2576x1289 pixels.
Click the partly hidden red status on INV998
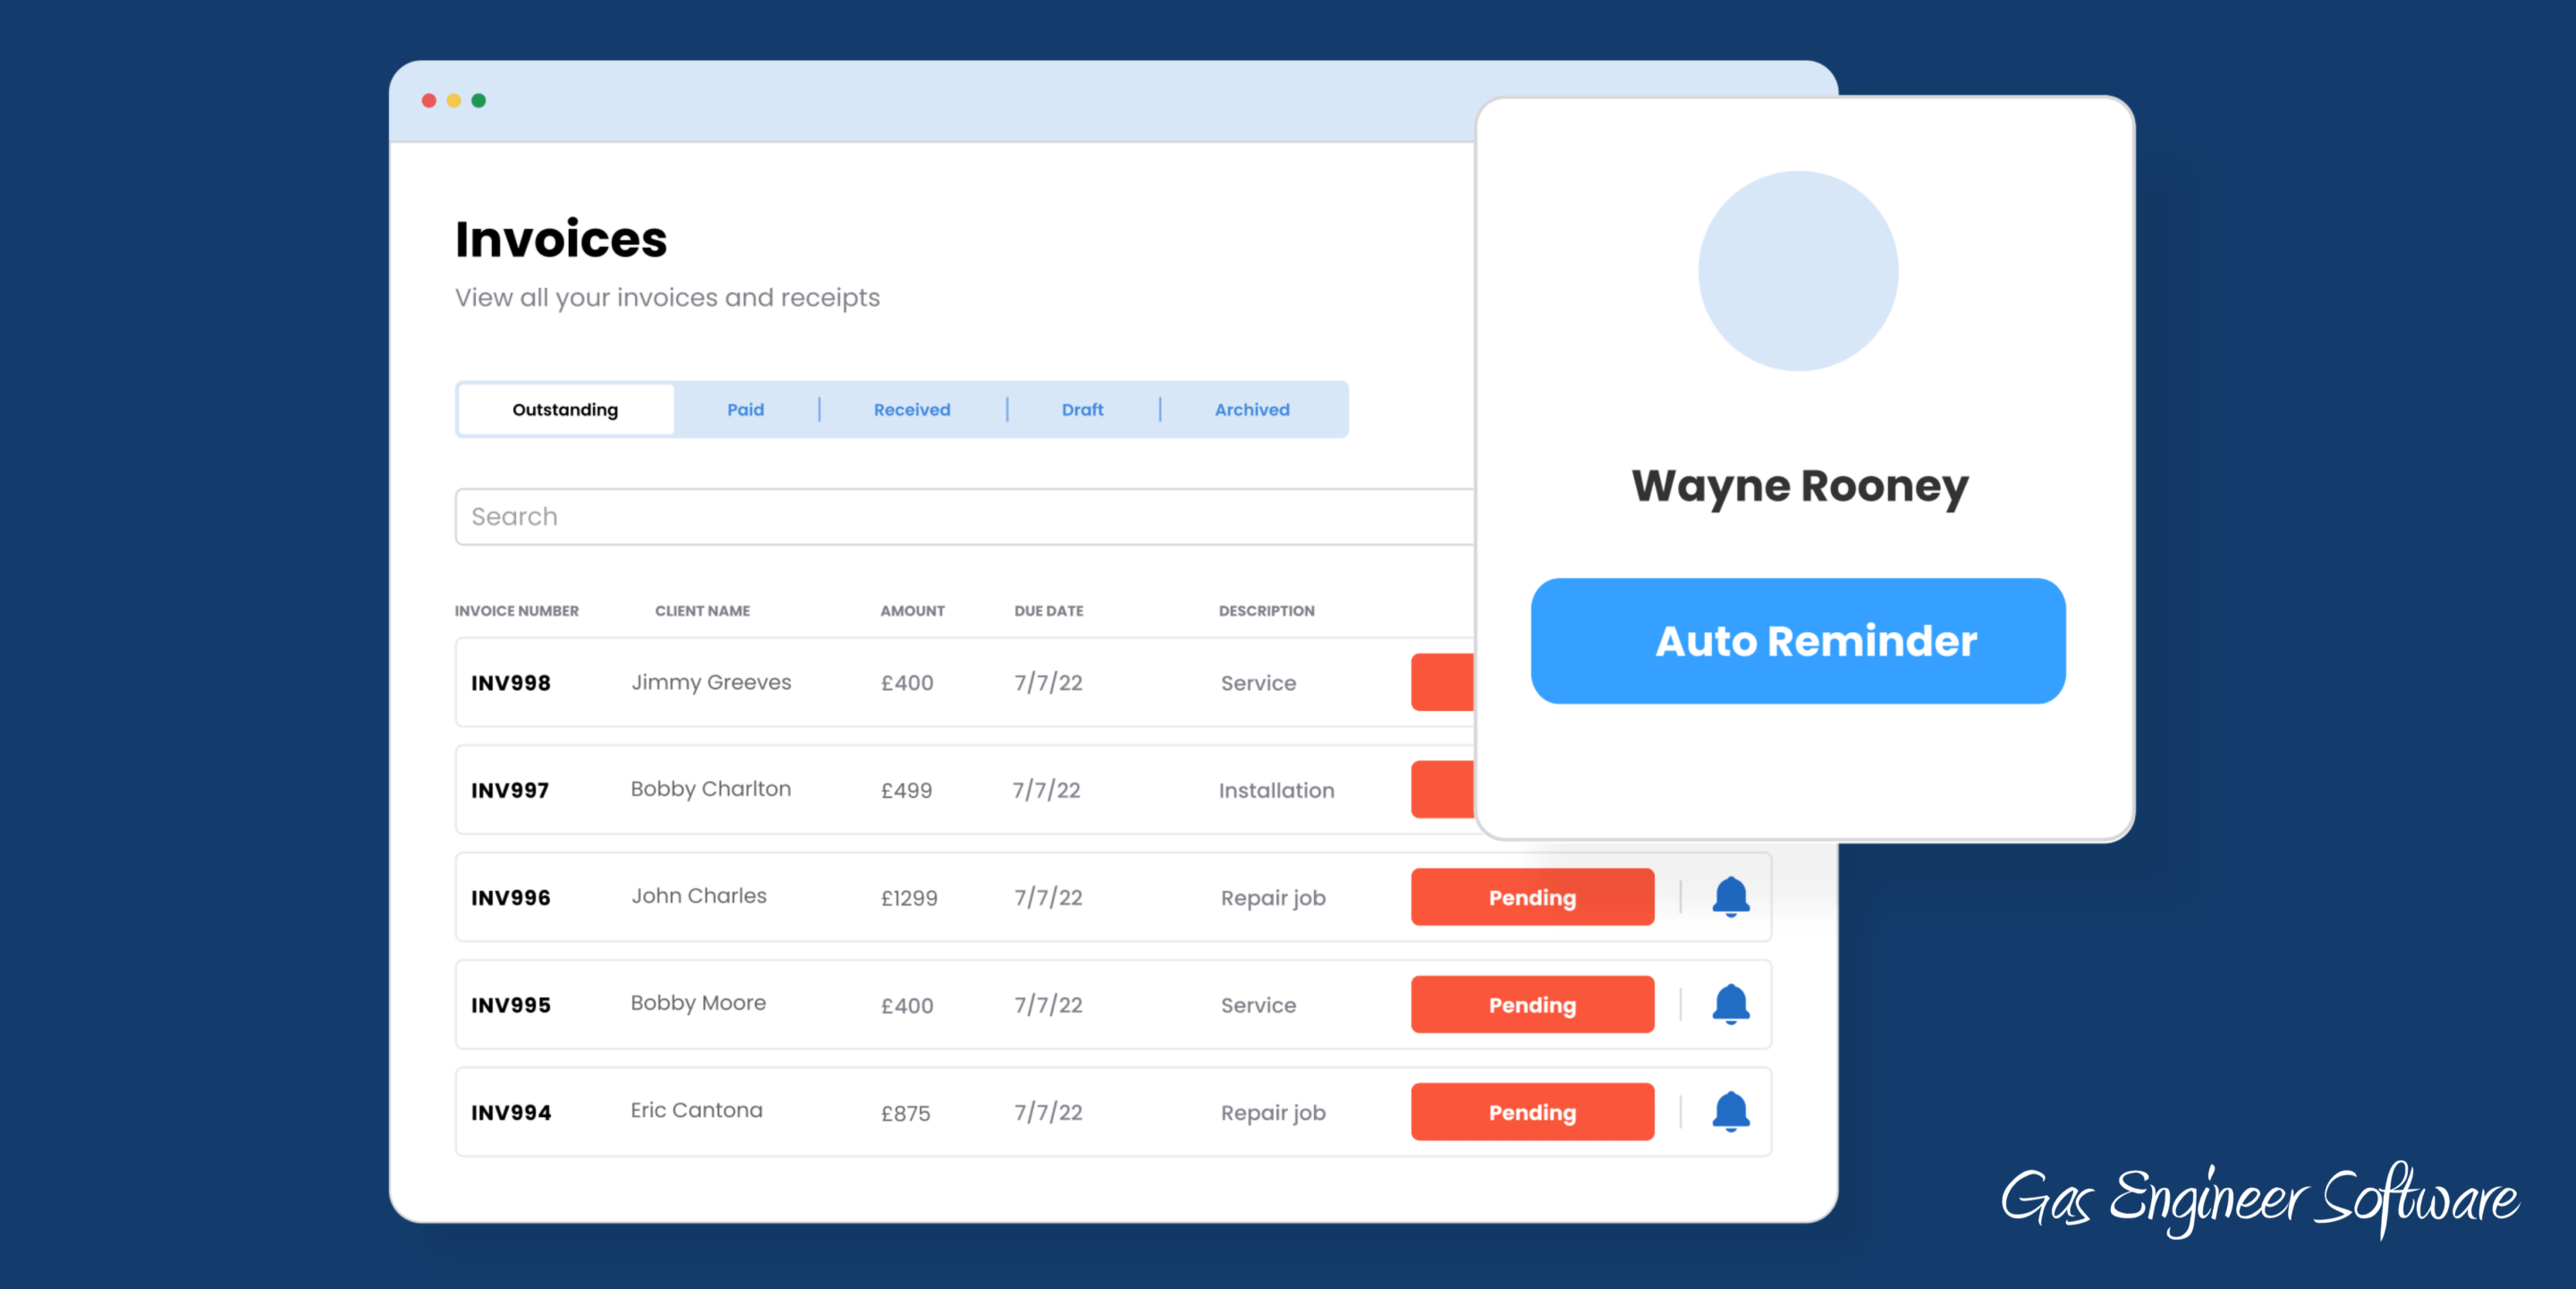click(1442, 682)
